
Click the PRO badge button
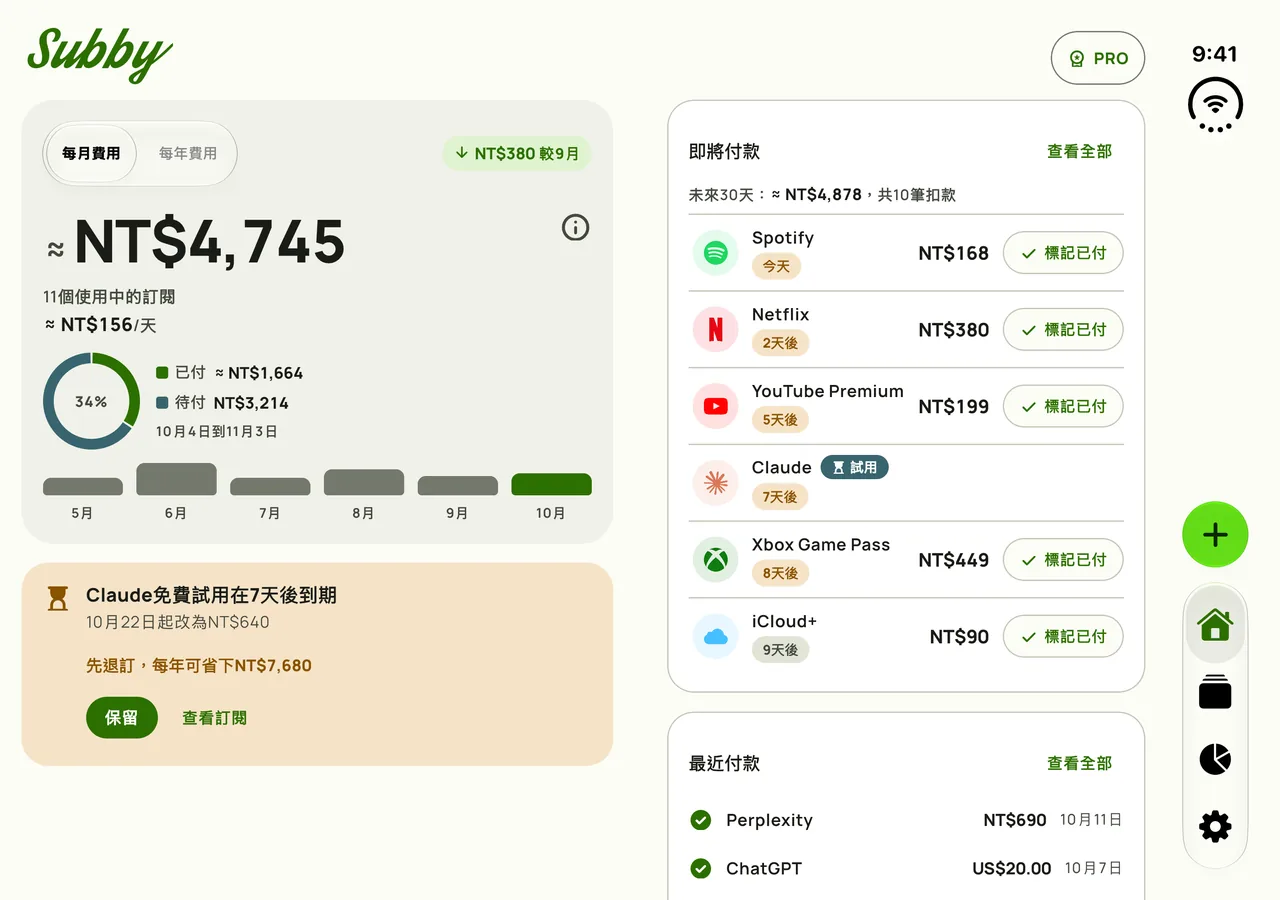tap(1098, 58)
